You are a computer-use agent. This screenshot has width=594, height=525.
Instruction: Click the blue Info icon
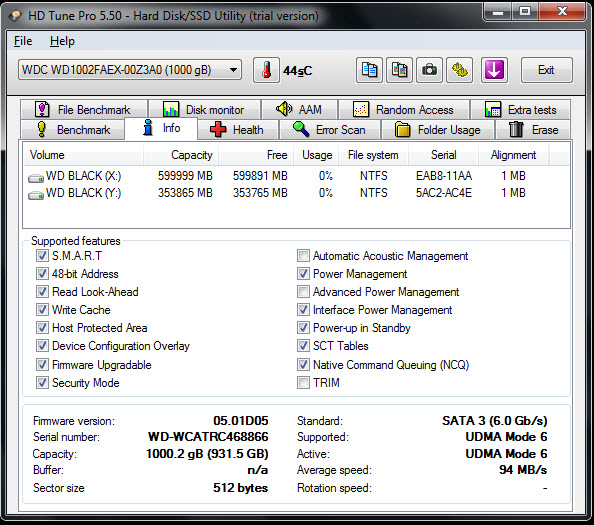coord(148,127)
